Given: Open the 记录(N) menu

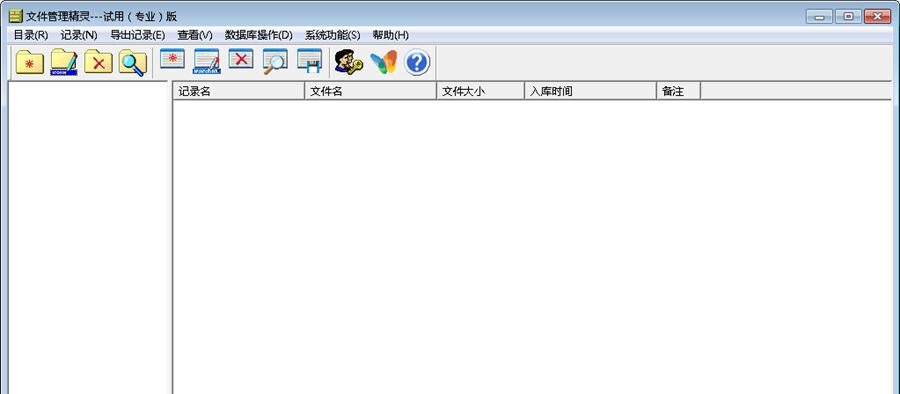Looking at the screenshot, I should (x=79, y=35).
